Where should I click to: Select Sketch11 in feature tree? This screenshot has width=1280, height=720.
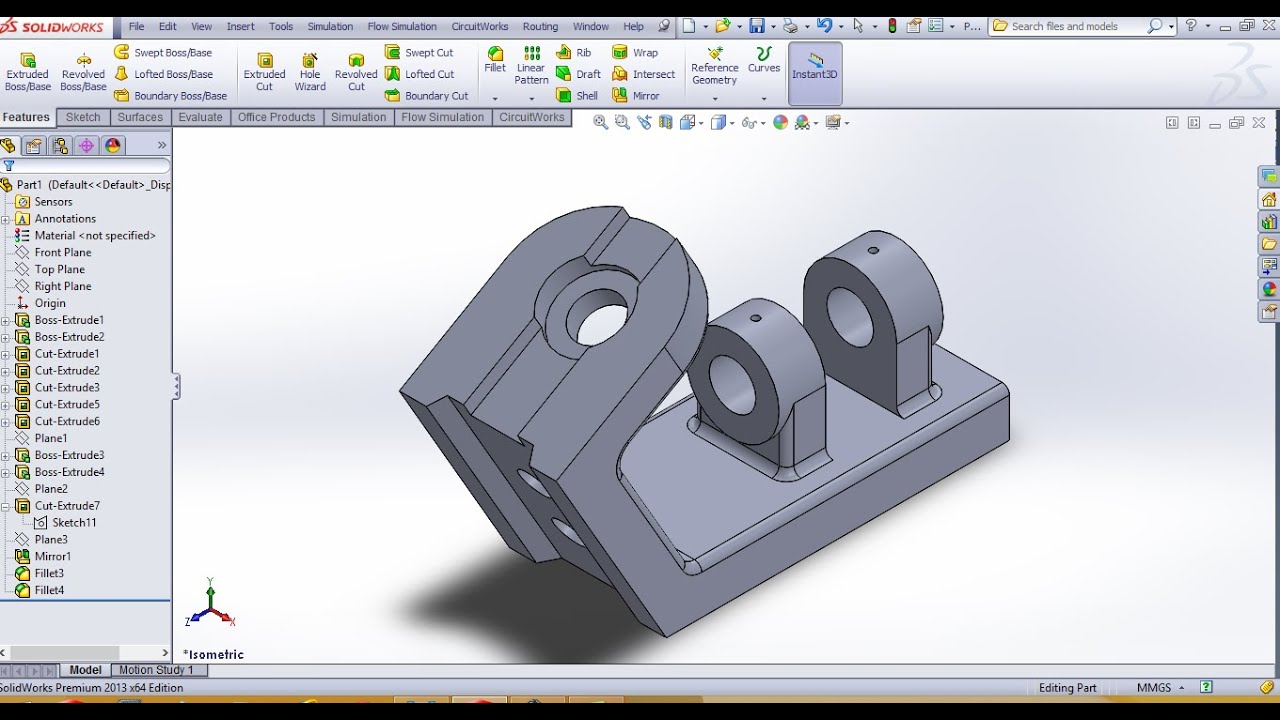pos(65,523)
